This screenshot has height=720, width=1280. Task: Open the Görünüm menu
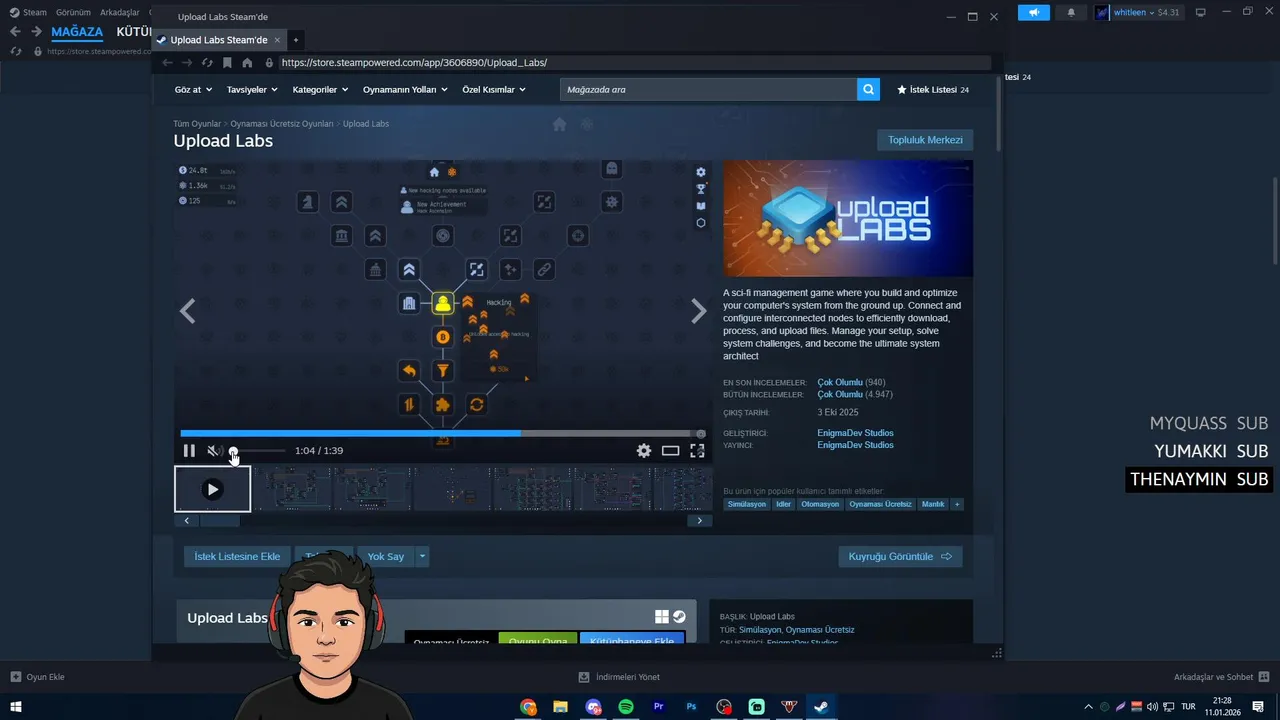tap(73, 12)
